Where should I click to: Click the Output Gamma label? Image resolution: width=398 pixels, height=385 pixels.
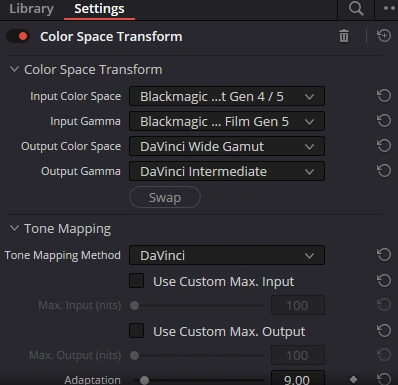pyautogui.click(x=81, y=171)
